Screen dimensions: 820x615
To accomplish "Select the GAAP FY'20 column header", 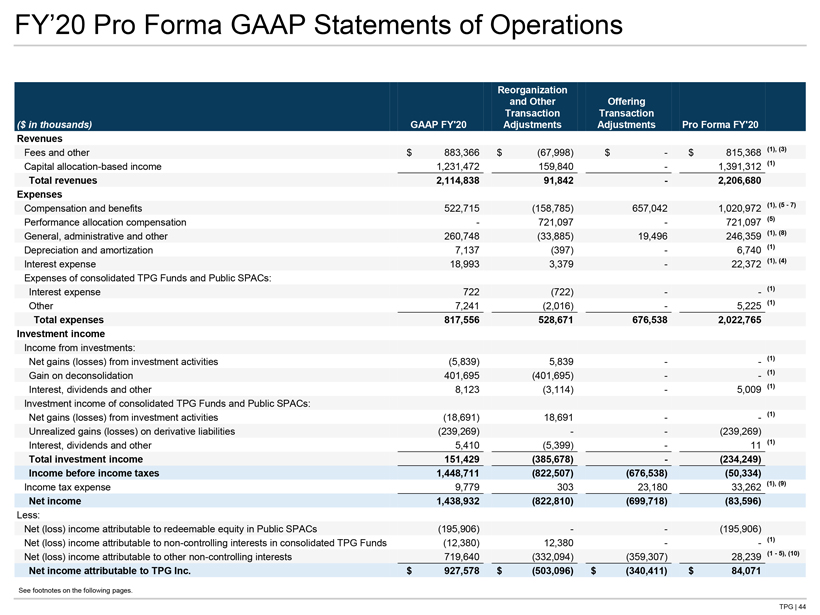I will (438, 124).
